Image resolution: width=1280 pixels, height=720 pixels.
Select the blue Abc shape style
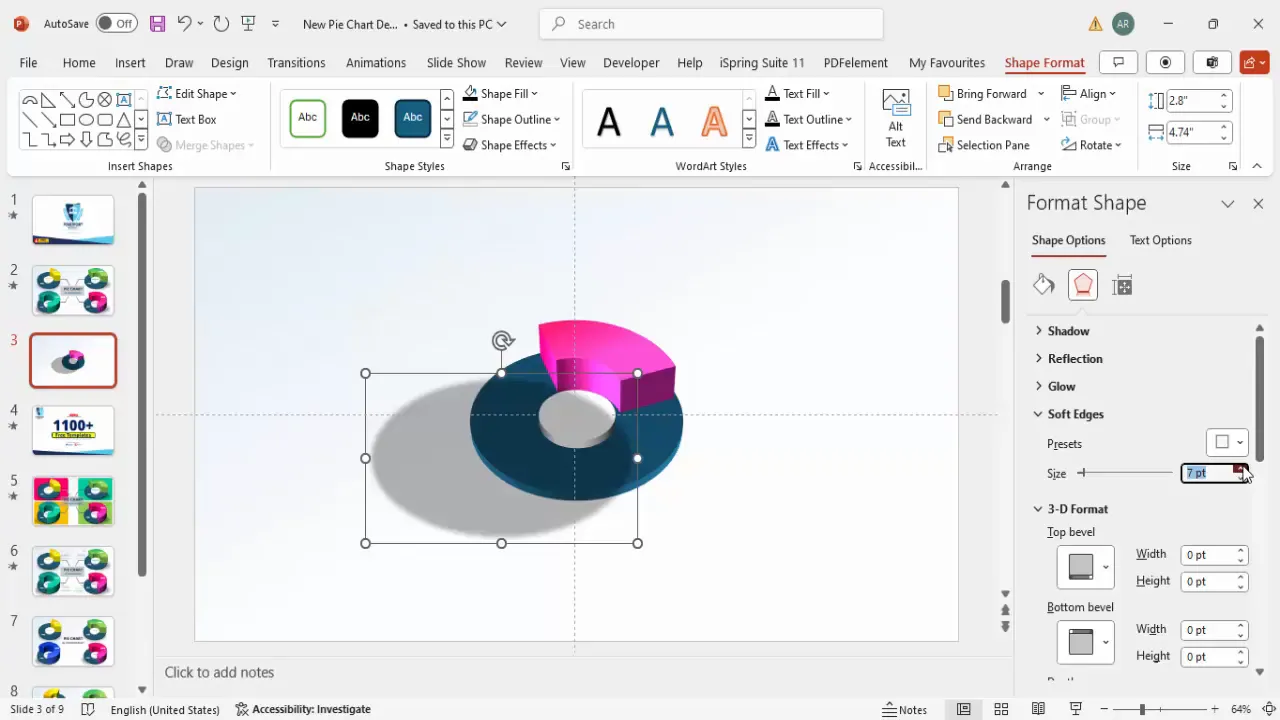point(413,118)
